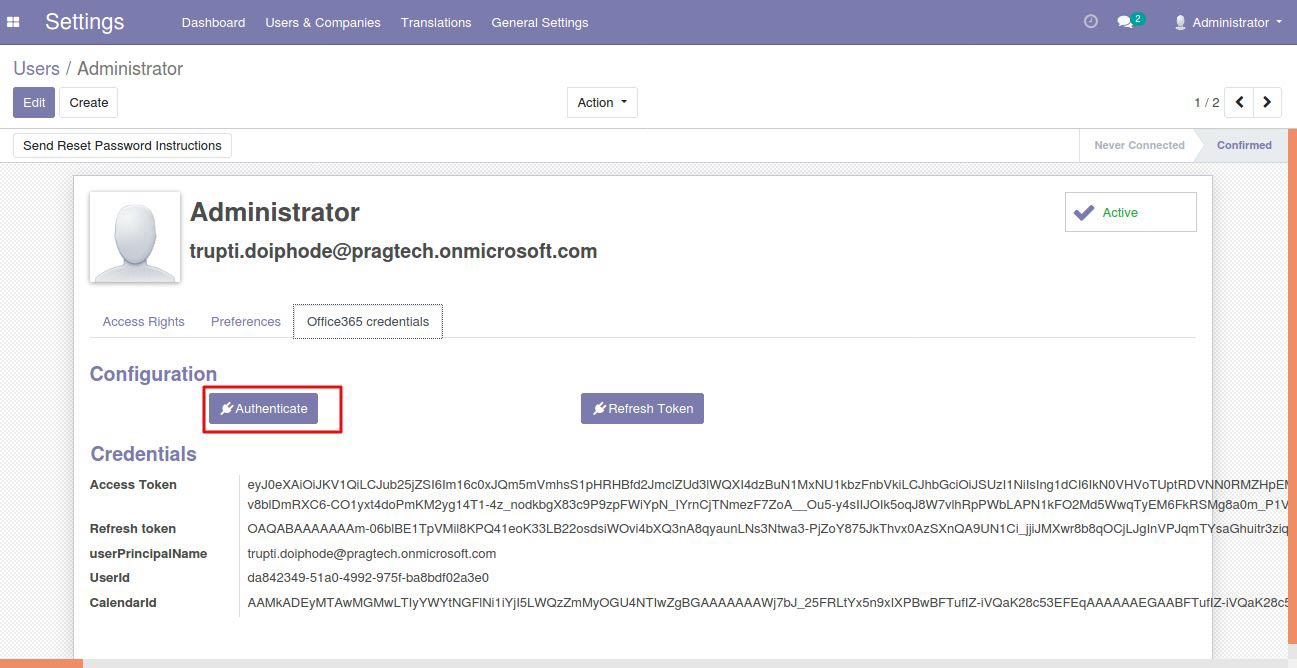
Task: Open the Translations menu
Action: click(x=436, y=22)
